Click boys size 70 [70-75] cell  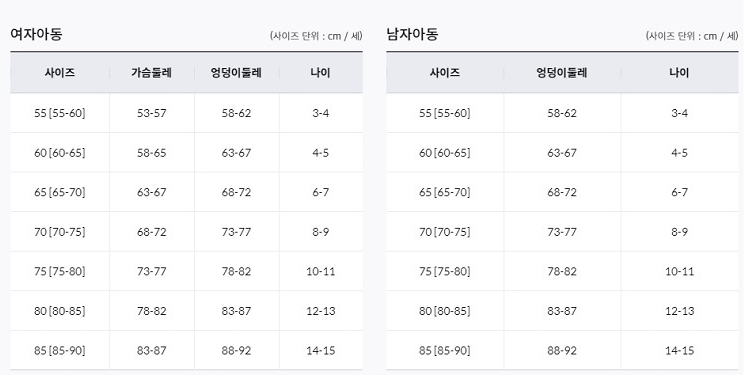[x=445, y=232]
